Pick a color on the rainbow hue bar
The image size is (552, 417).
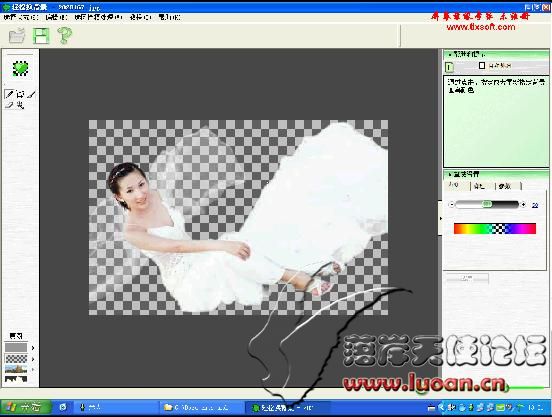click(495, 228)
